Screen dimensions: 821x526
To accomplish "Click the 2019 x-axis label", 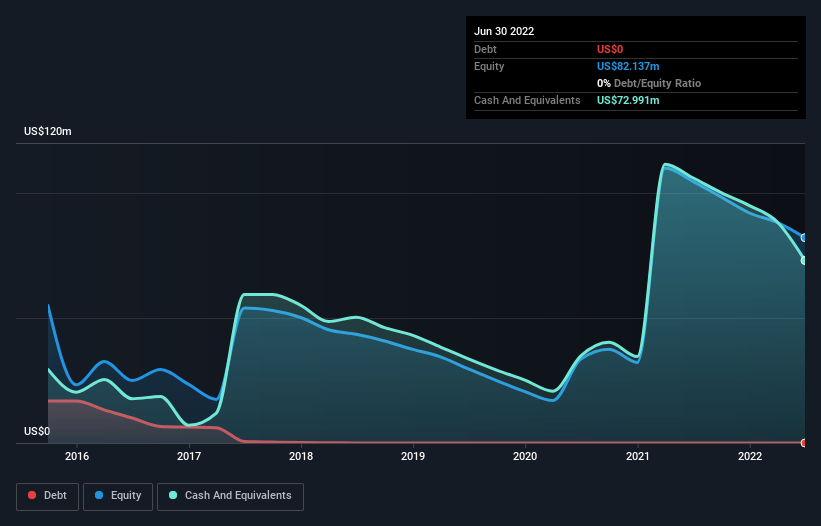I will (413, 456).
